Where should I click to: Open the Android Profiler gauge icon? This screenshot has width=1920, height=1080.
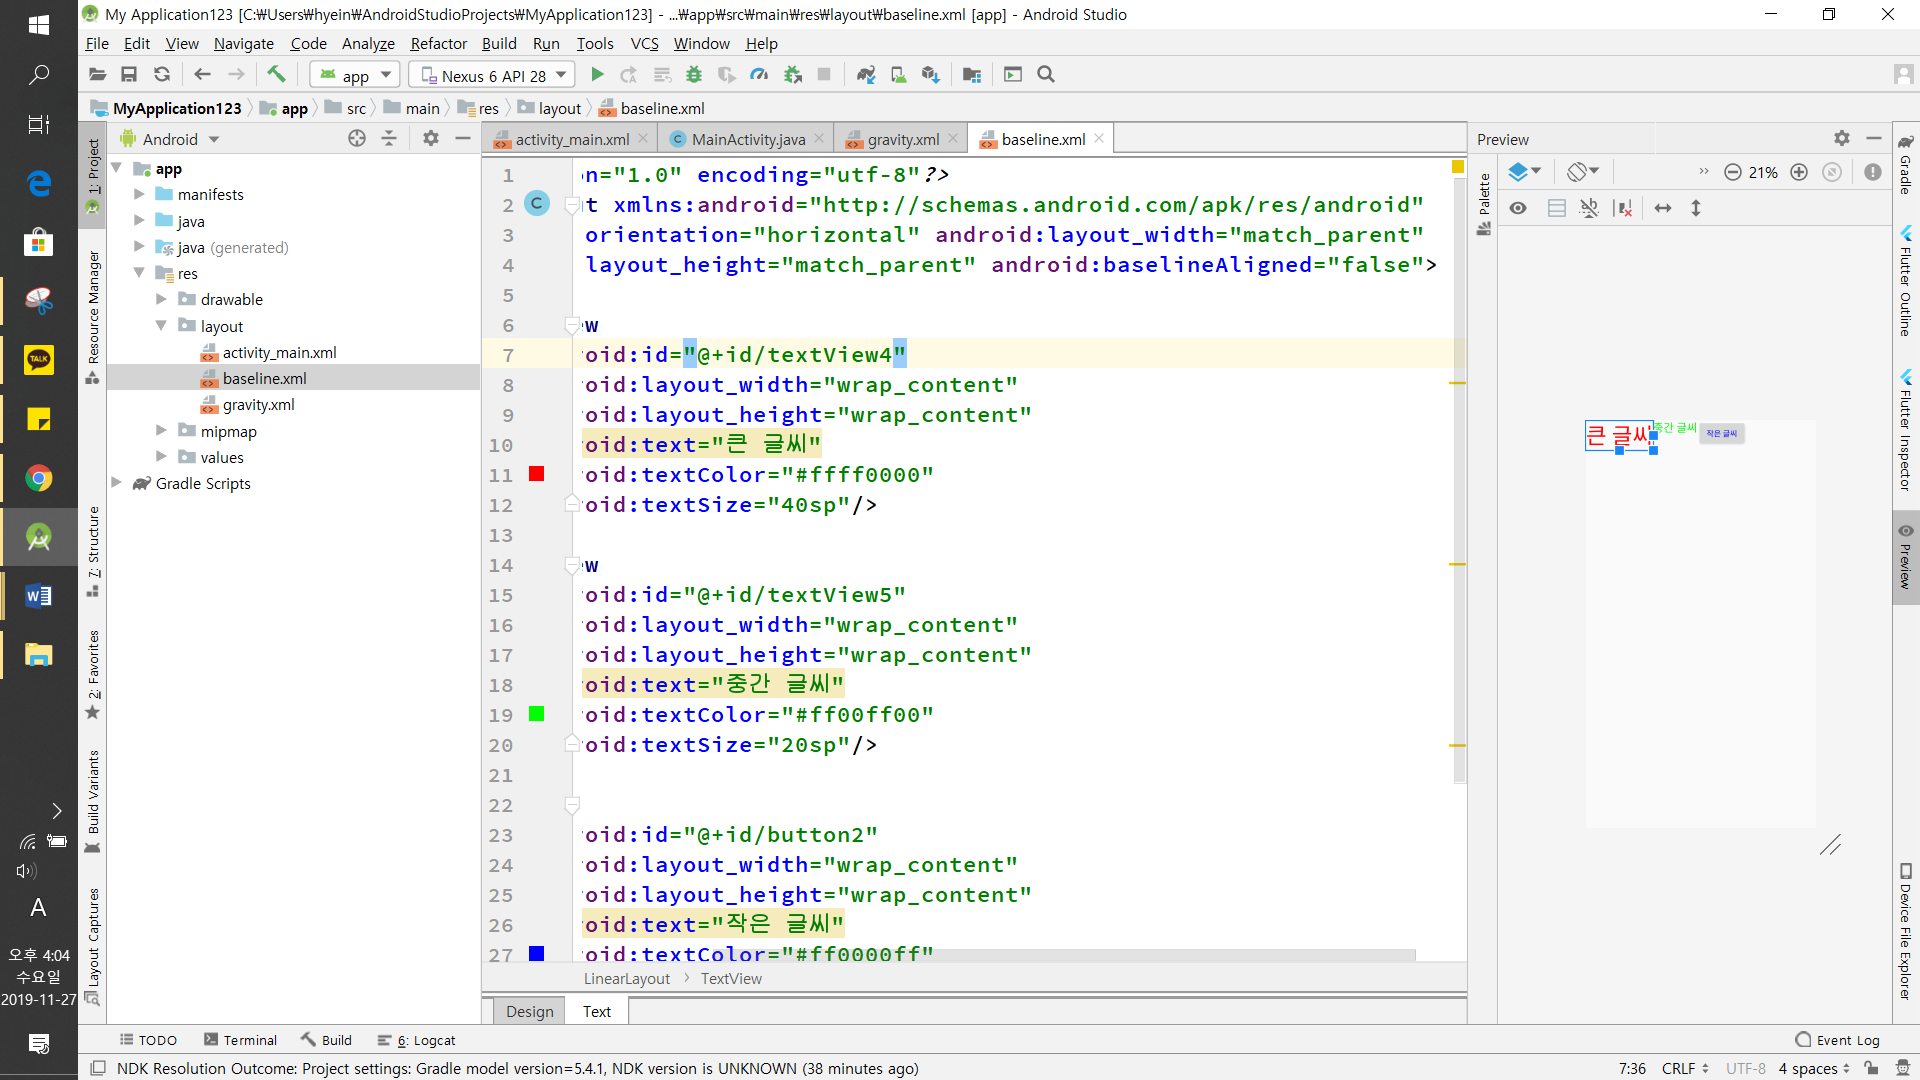pos(759,74)
